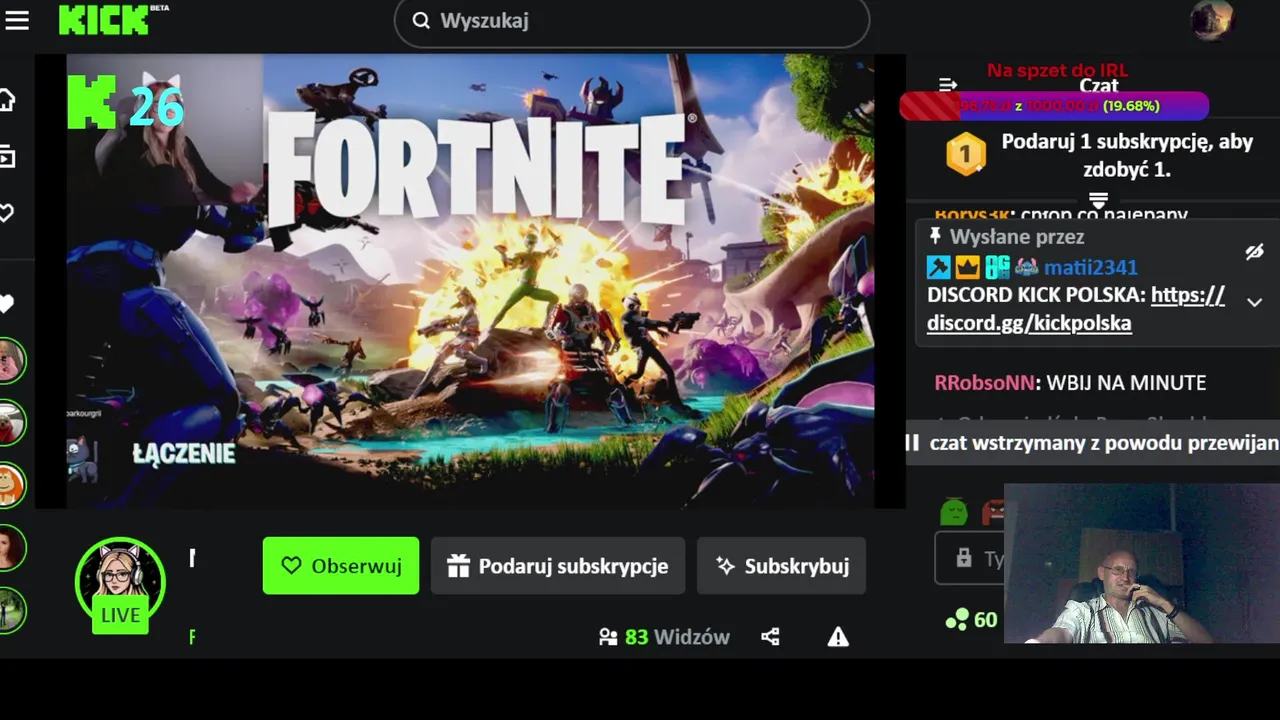This screenshot has width=1280, height=720.
Task: Click the Podaruj subskrypcje button
Action: pyautogui.click(x=558, y=566)
